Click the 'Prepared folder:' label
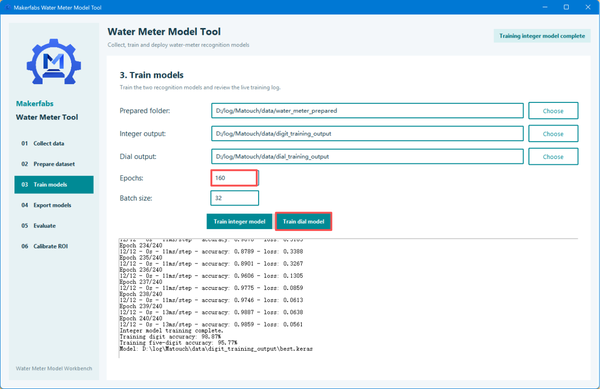Viewport: 600px width, 389px height. [145, 111]
